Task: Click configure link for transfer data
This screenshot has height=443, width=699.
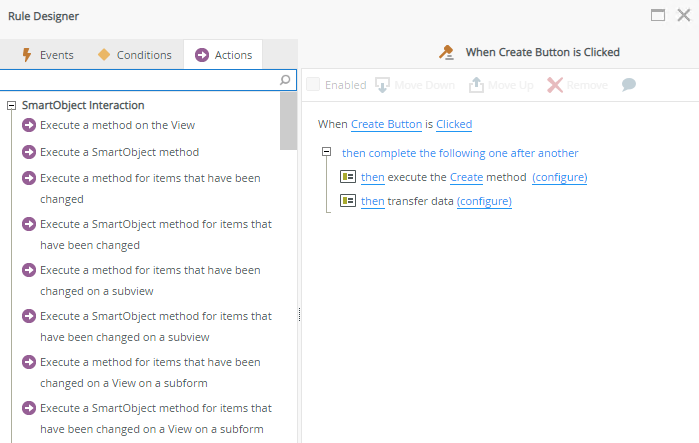Action: [484, 201]
